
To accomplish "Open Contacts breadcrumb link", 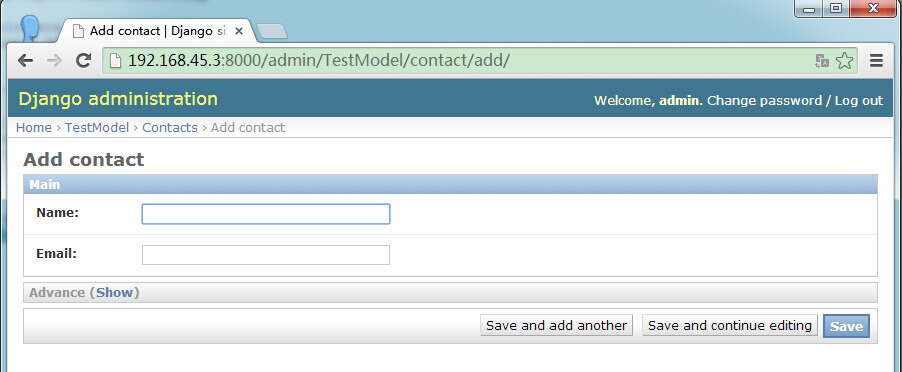I will [x=170, y=128].
